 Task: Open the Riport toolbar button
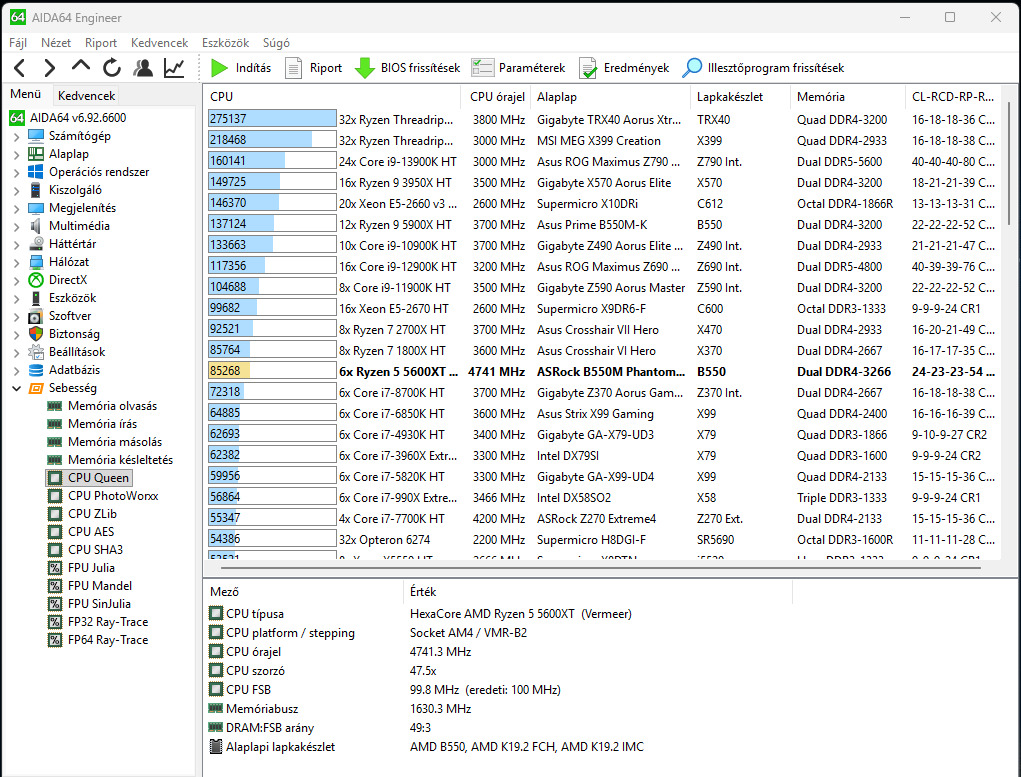(x=313, y=68)
